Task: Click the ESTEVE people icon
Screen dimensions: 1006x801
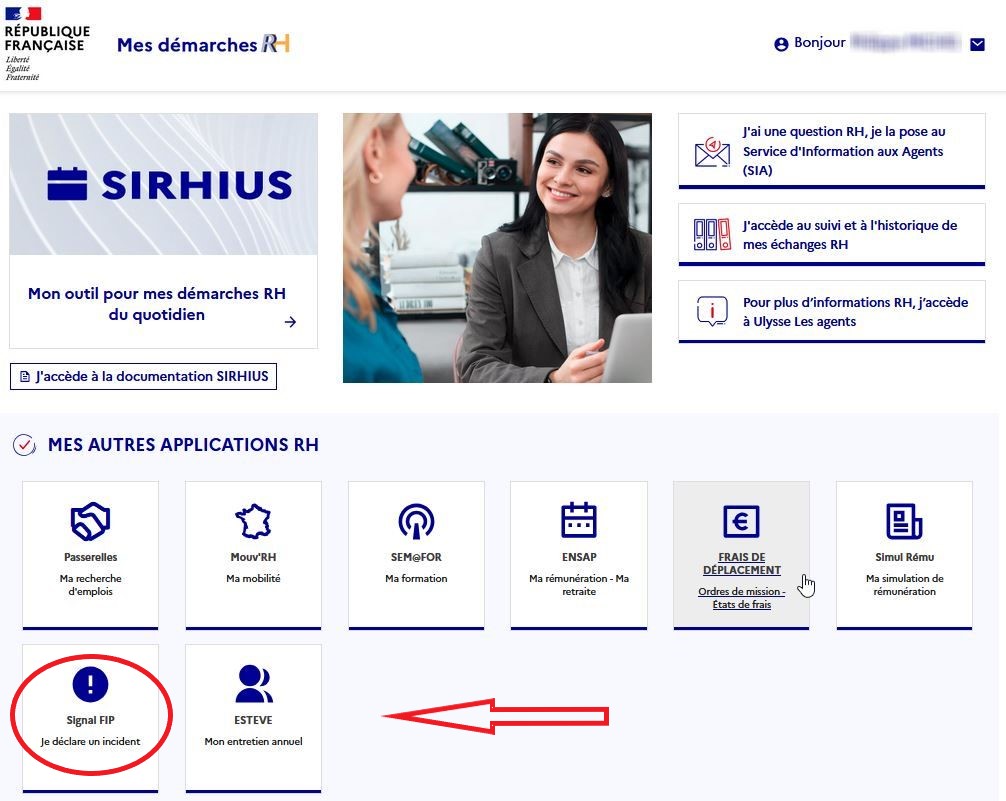Action: pos(253,684)
